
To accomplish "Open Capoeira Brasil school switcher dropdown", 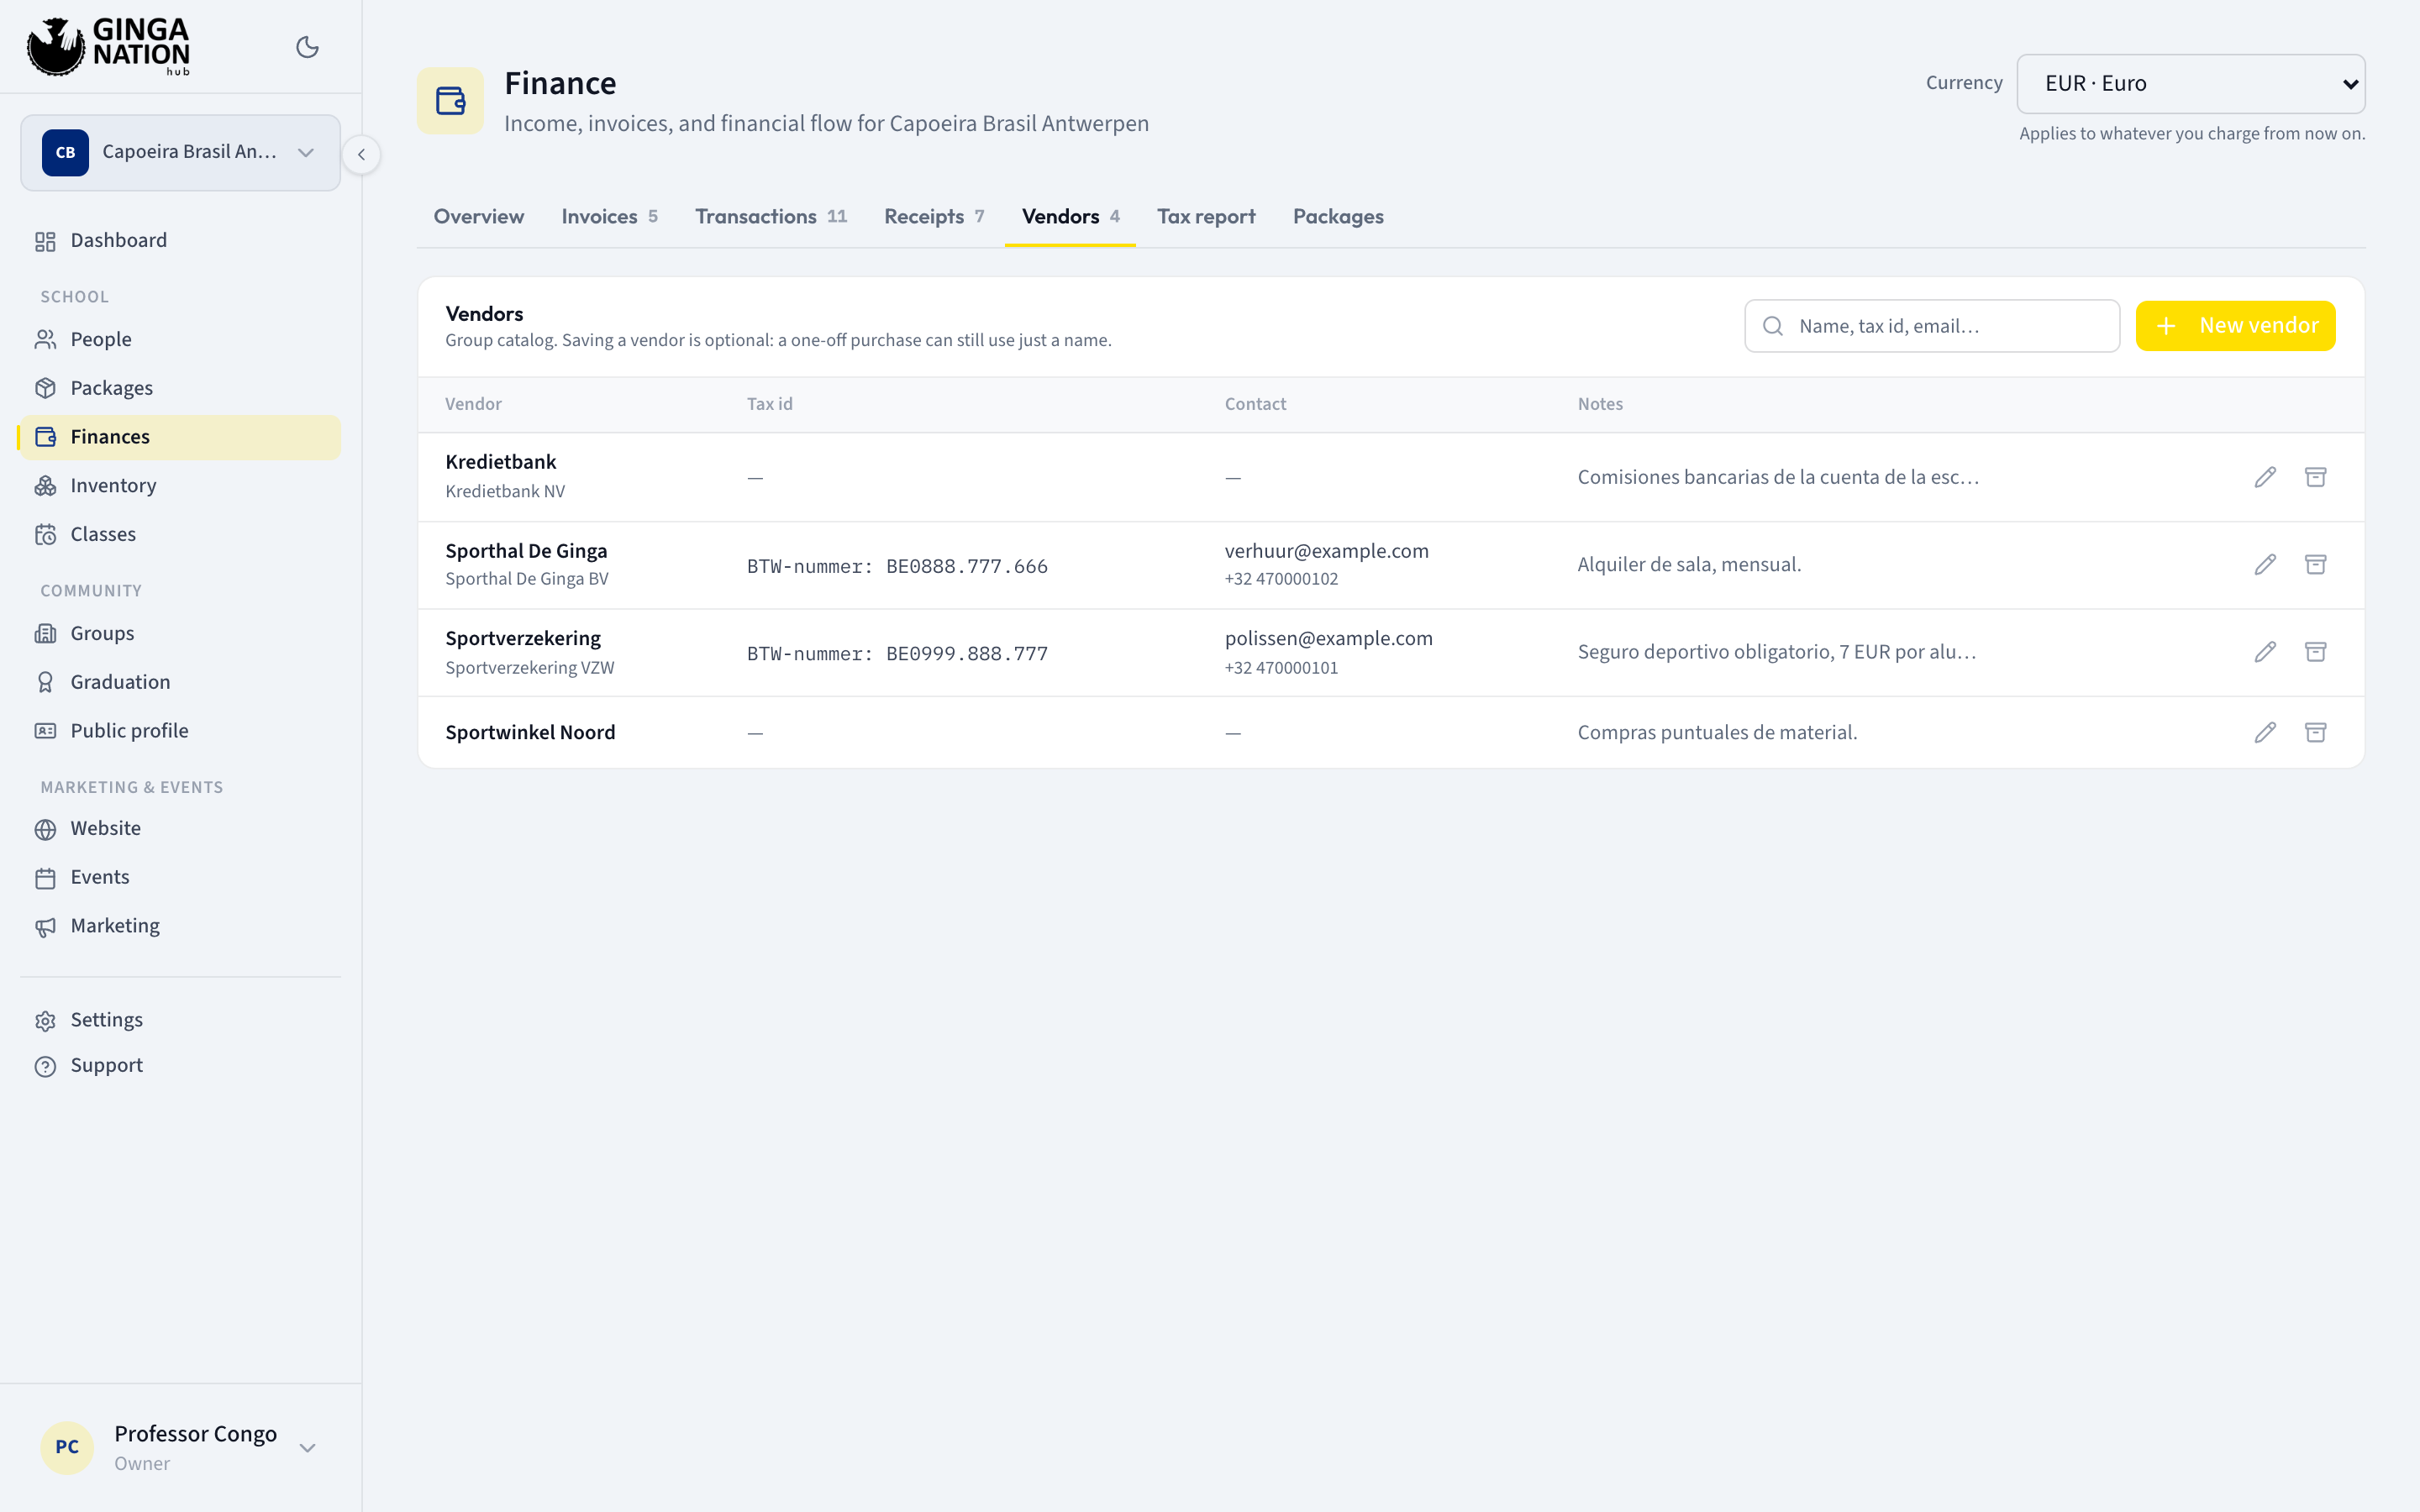I will coord(180,152).
